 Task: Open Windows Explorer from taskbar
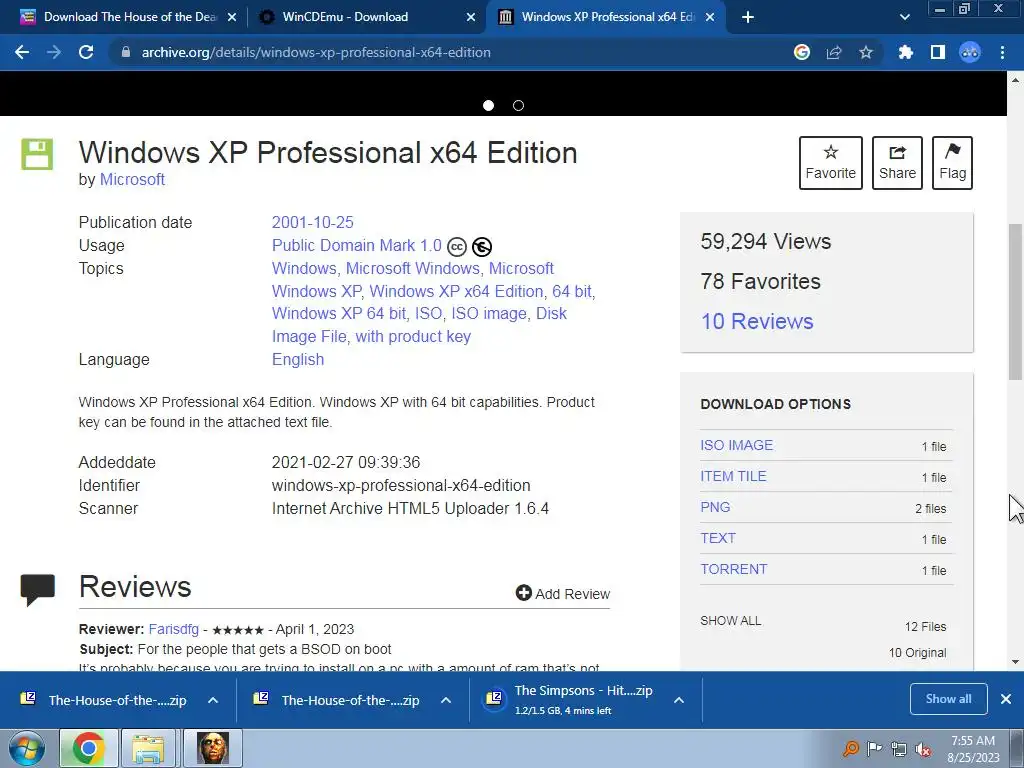[148, 748]
